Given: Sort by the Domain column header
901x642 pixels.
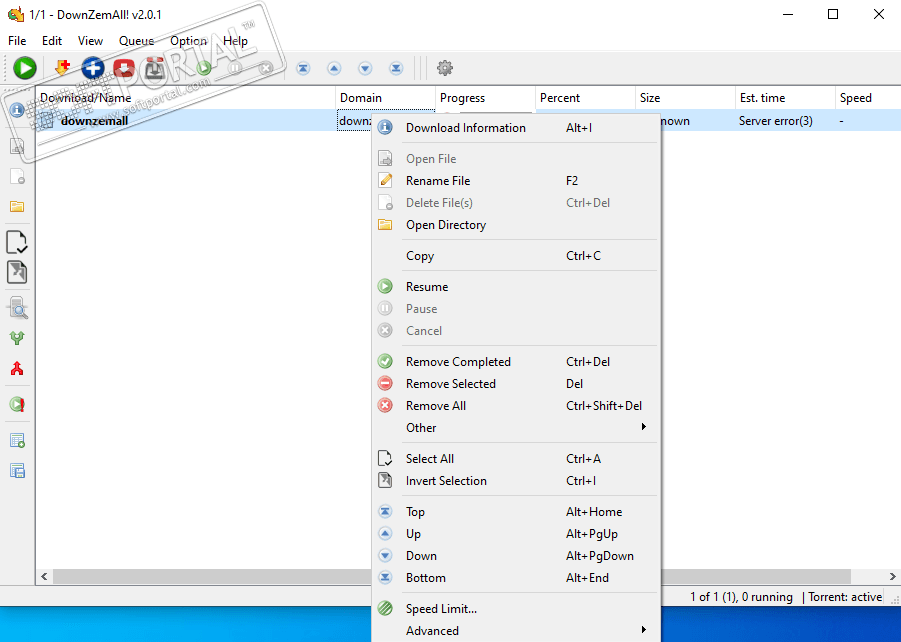Looking at the screenshot, I should [385, 98].
